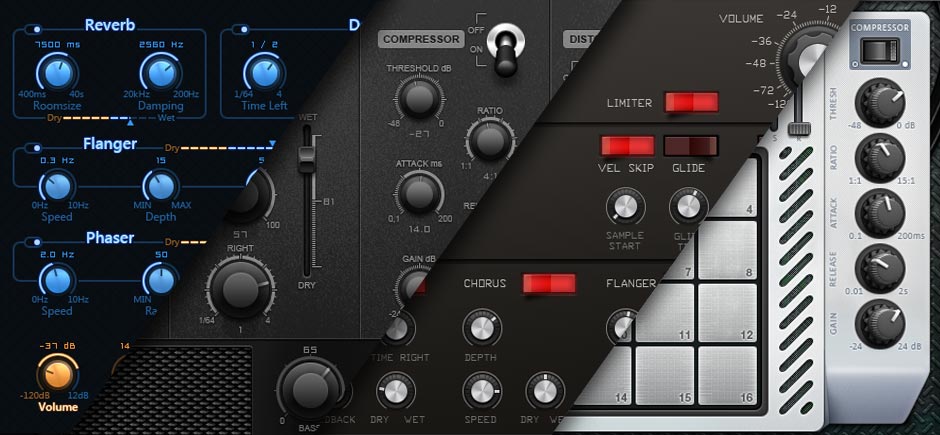The image size is (940, 435).
Task: Click the RATIO knob on white compressor
Action: tap(880, 158)
